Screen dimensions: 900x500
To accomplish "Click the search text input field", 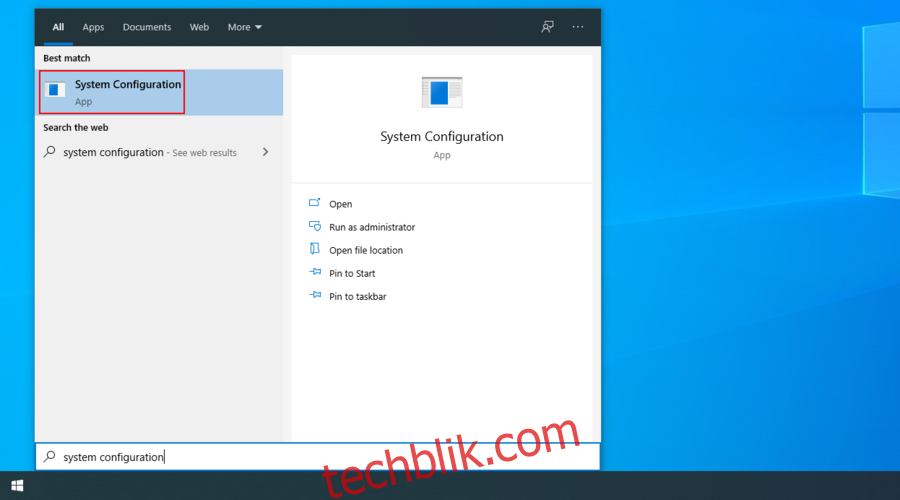I will [318, 456].
